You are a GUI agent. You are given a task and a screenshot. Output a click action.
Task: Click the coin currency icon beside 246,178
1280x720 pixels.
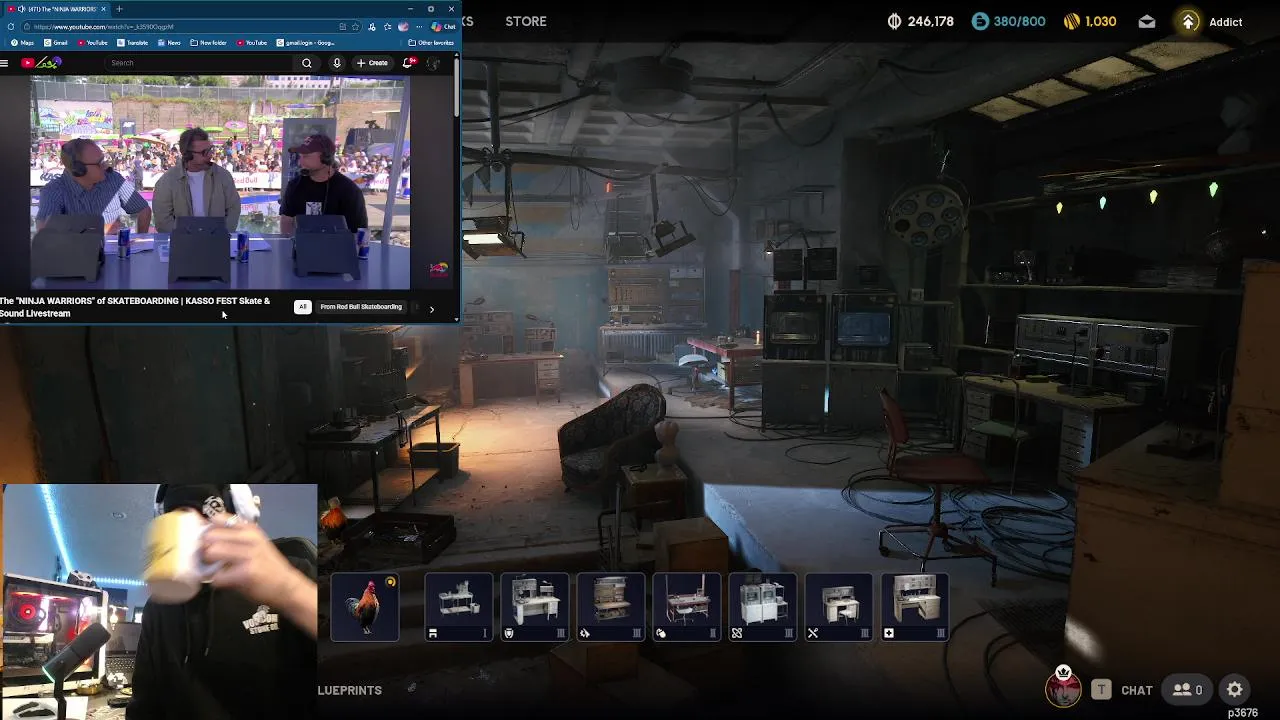click(894, 21)
